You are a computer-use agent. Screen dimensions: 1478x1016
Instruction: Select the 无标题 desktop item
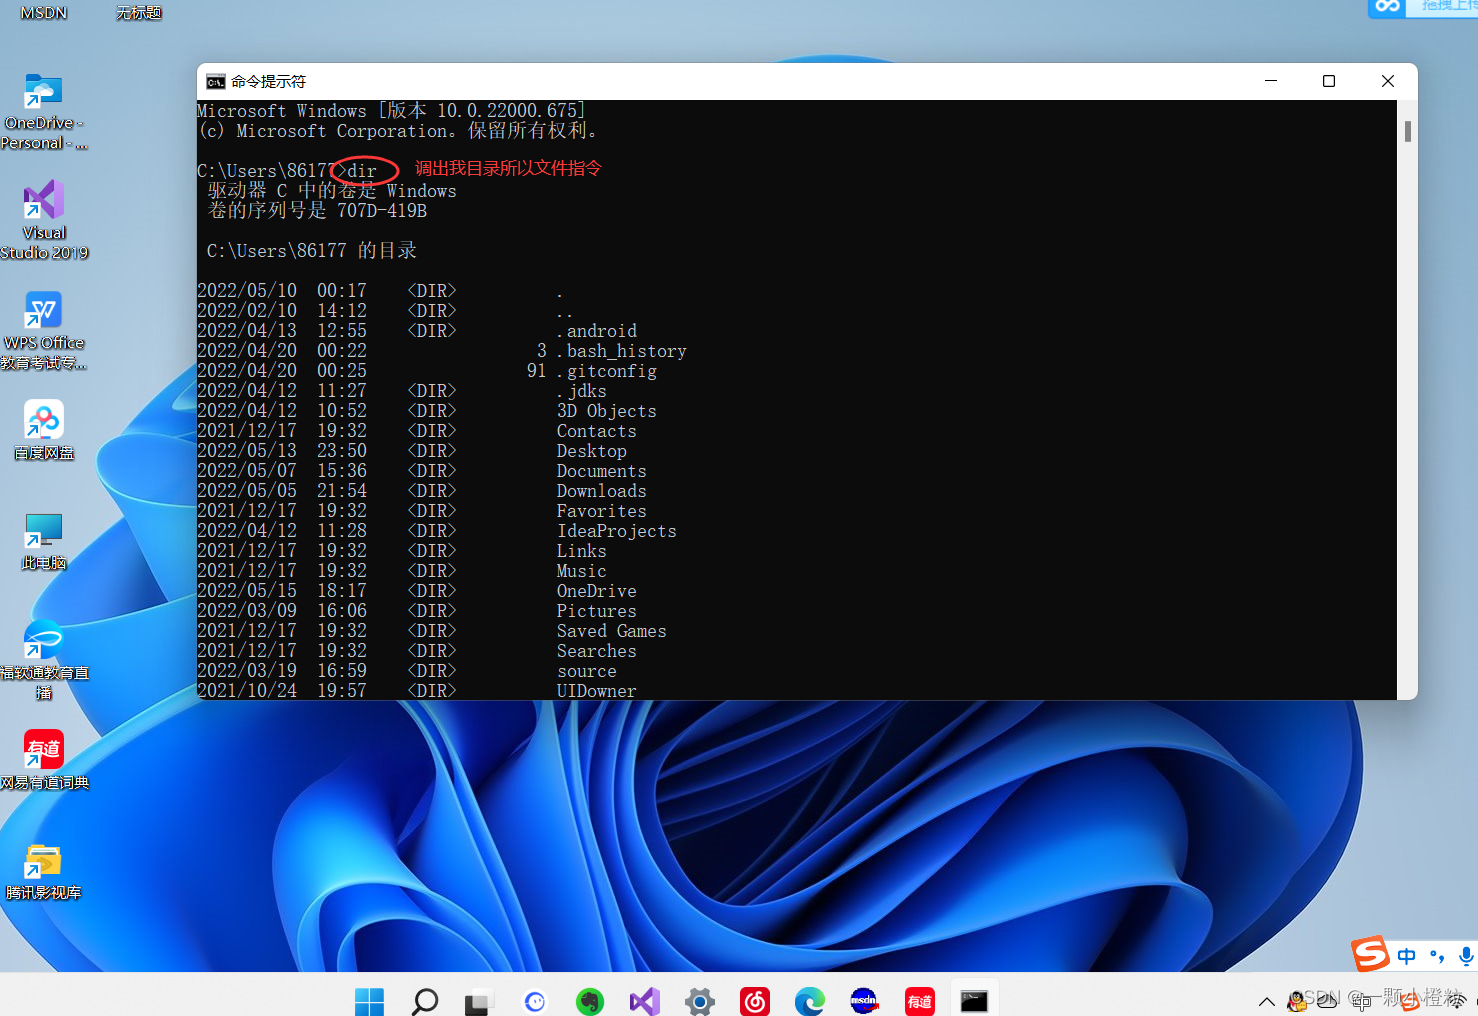138,13
